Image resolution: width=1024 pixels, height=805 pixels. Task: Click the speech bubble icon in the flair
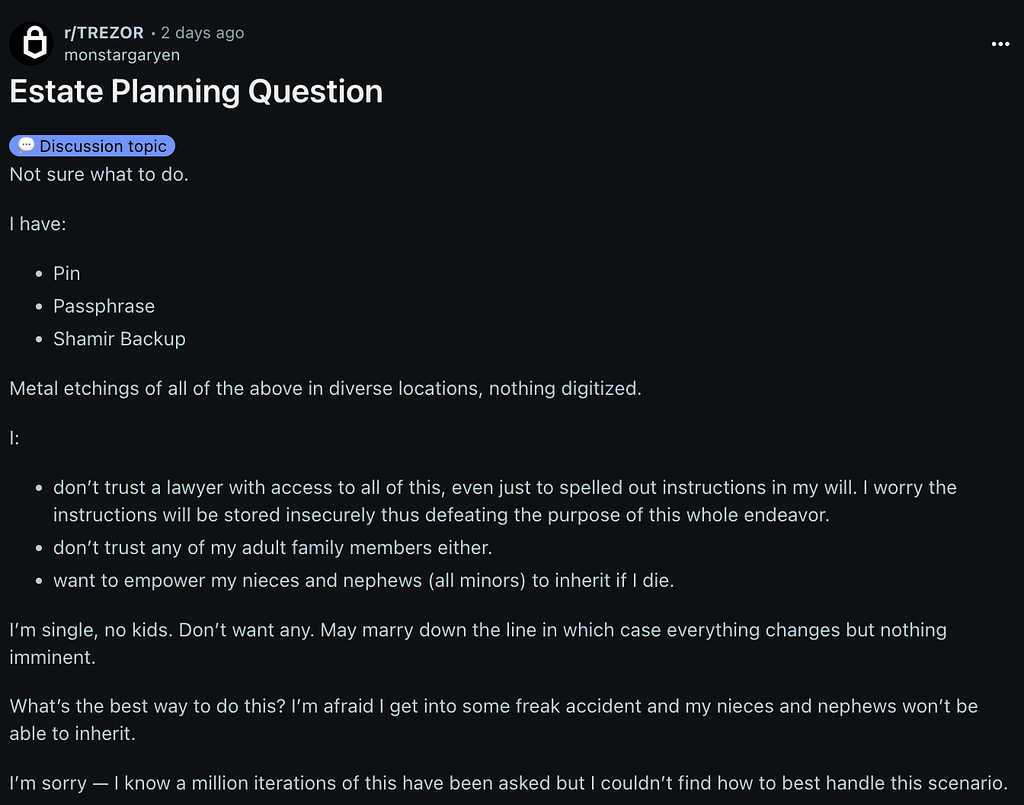(x=26, y=145)
